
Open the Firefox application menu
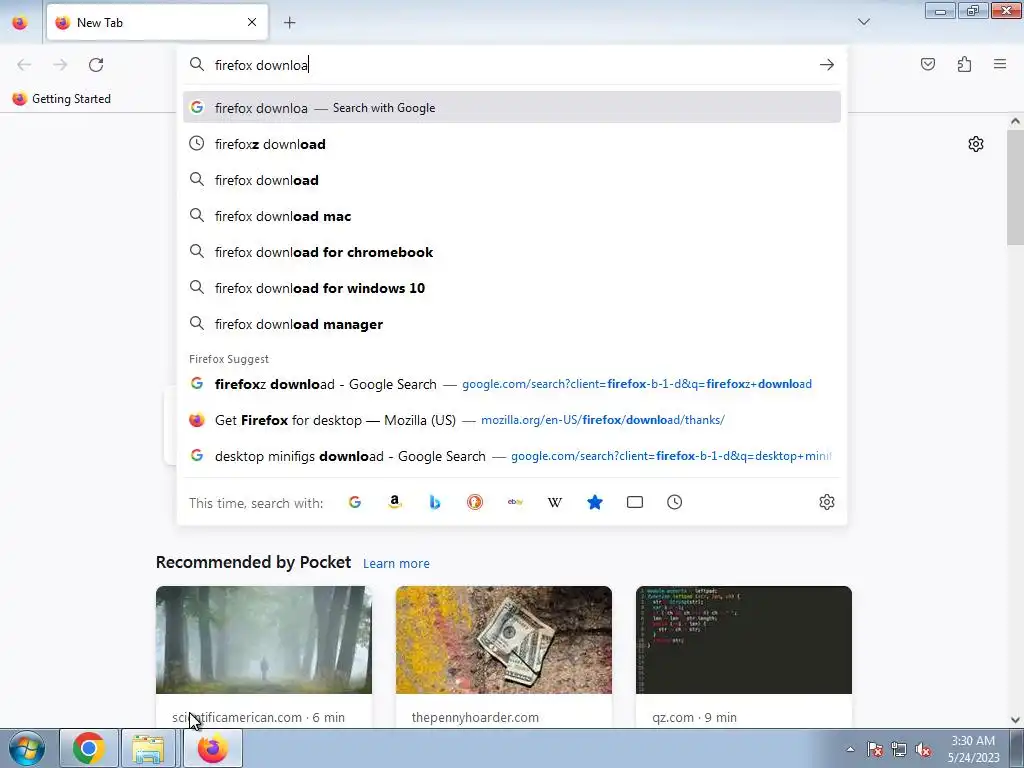(x=1000, y=64)
